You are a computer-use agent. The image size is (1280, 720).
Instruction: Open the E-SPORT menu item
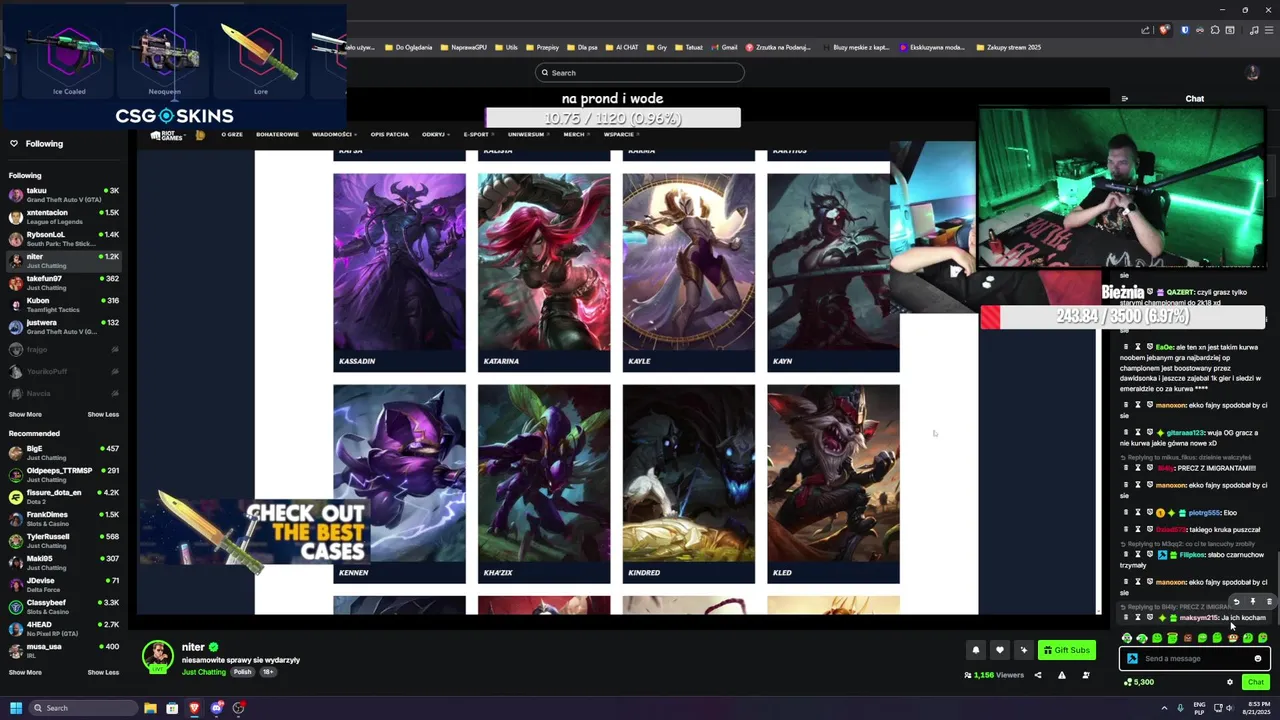pyautogui.click(x=477, y=134)
